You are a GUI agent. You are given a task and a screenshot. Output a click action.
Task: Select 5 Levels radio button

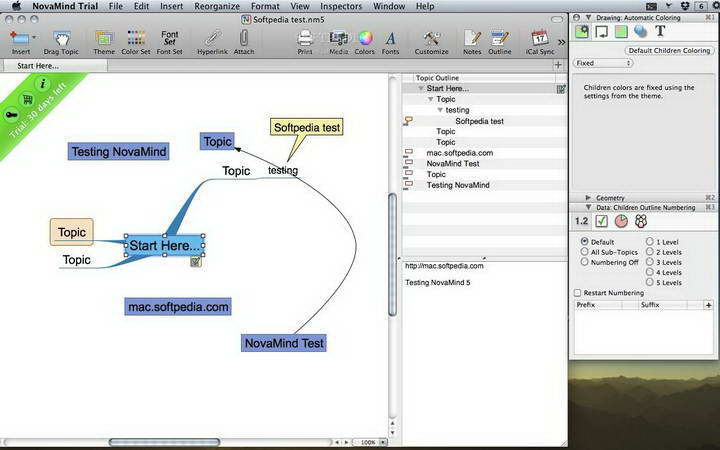649,282
